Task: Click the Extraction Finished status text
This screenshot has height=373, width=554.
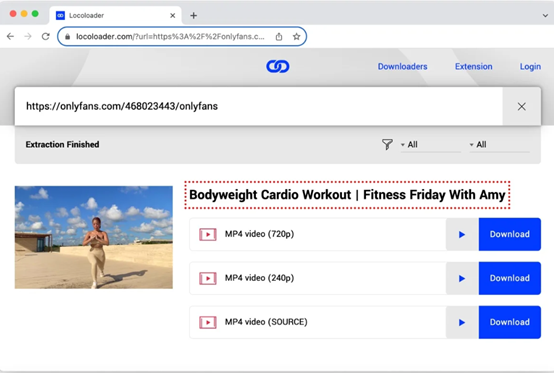Action: (x=62, y=144)
